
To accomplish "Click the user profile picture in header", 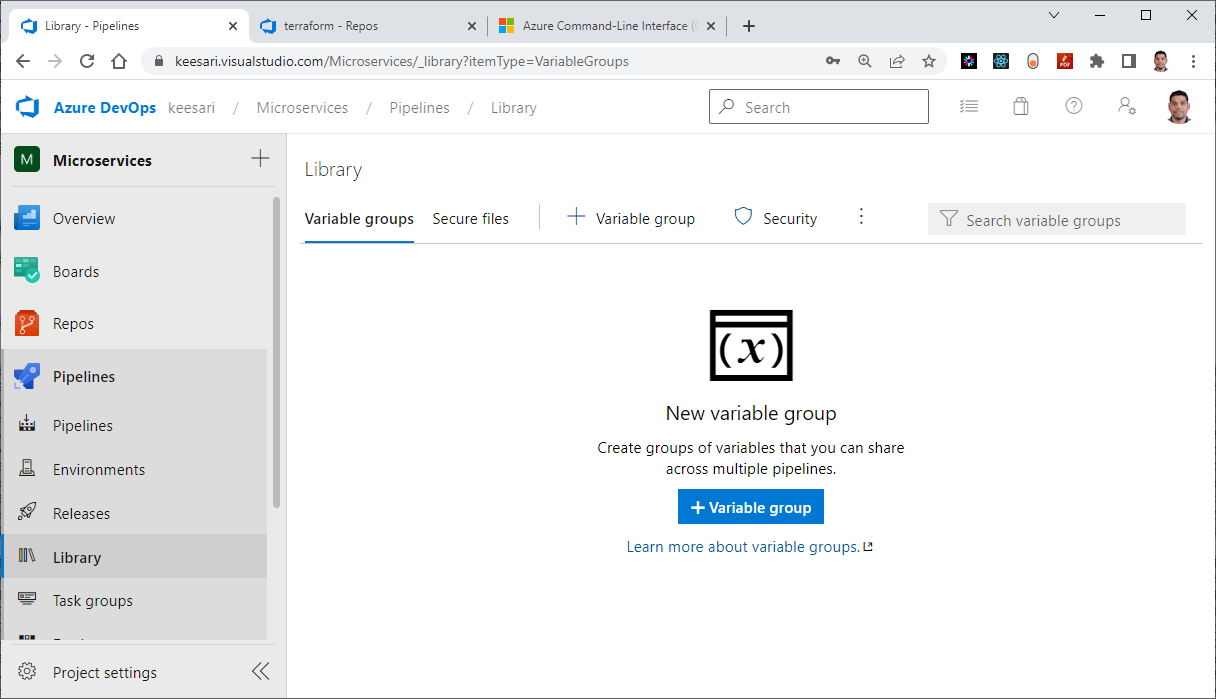I will click(x=1180, y=107).
